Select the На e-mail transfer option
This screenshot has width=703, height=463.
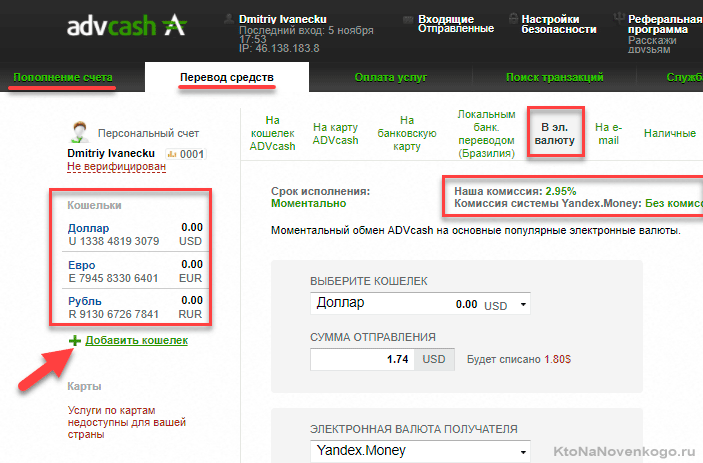[x=608, y=134]
